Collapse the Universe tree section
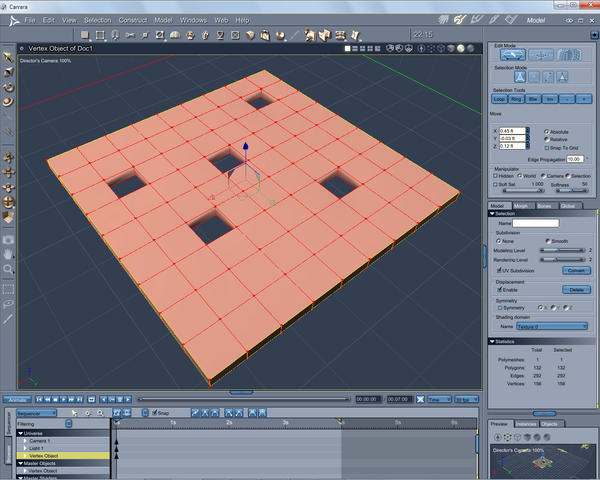This screenshot has width=600, height=480. pyautogui.click(x=19, y=432)
